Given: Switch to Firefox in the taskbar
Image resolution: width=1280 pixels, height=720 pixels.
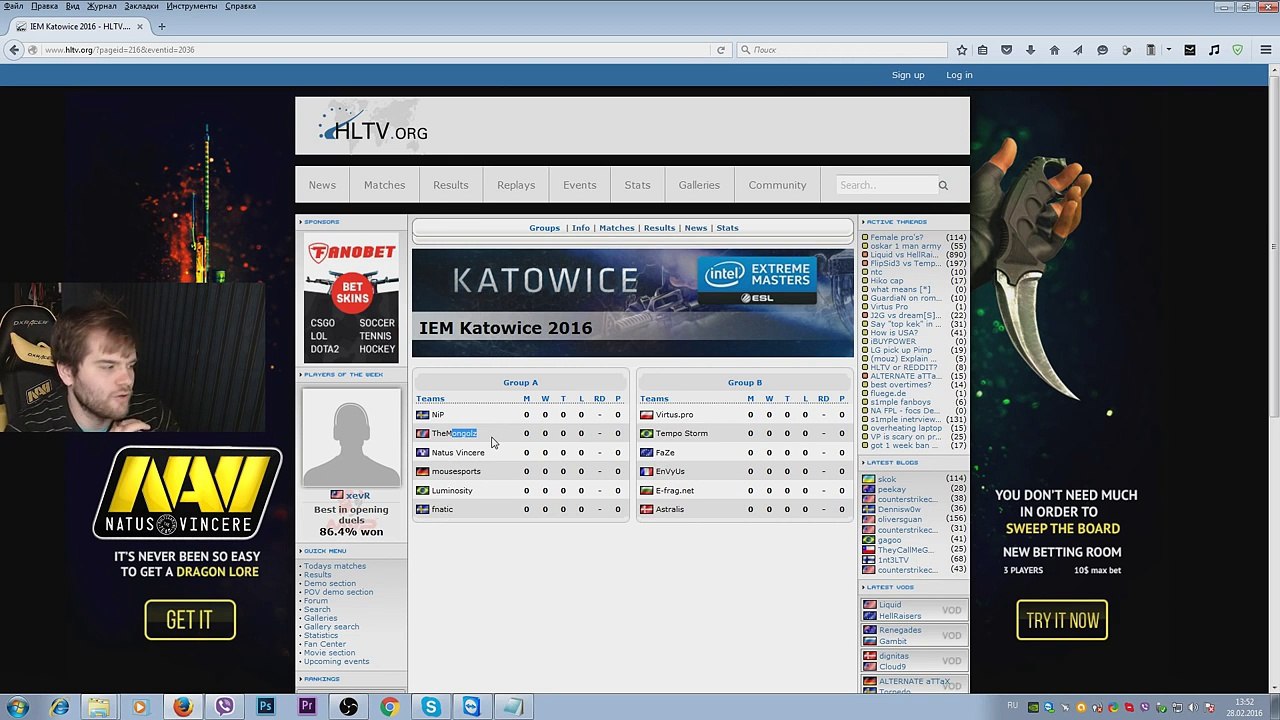Looking at the screenshot, I should (182, 707).
